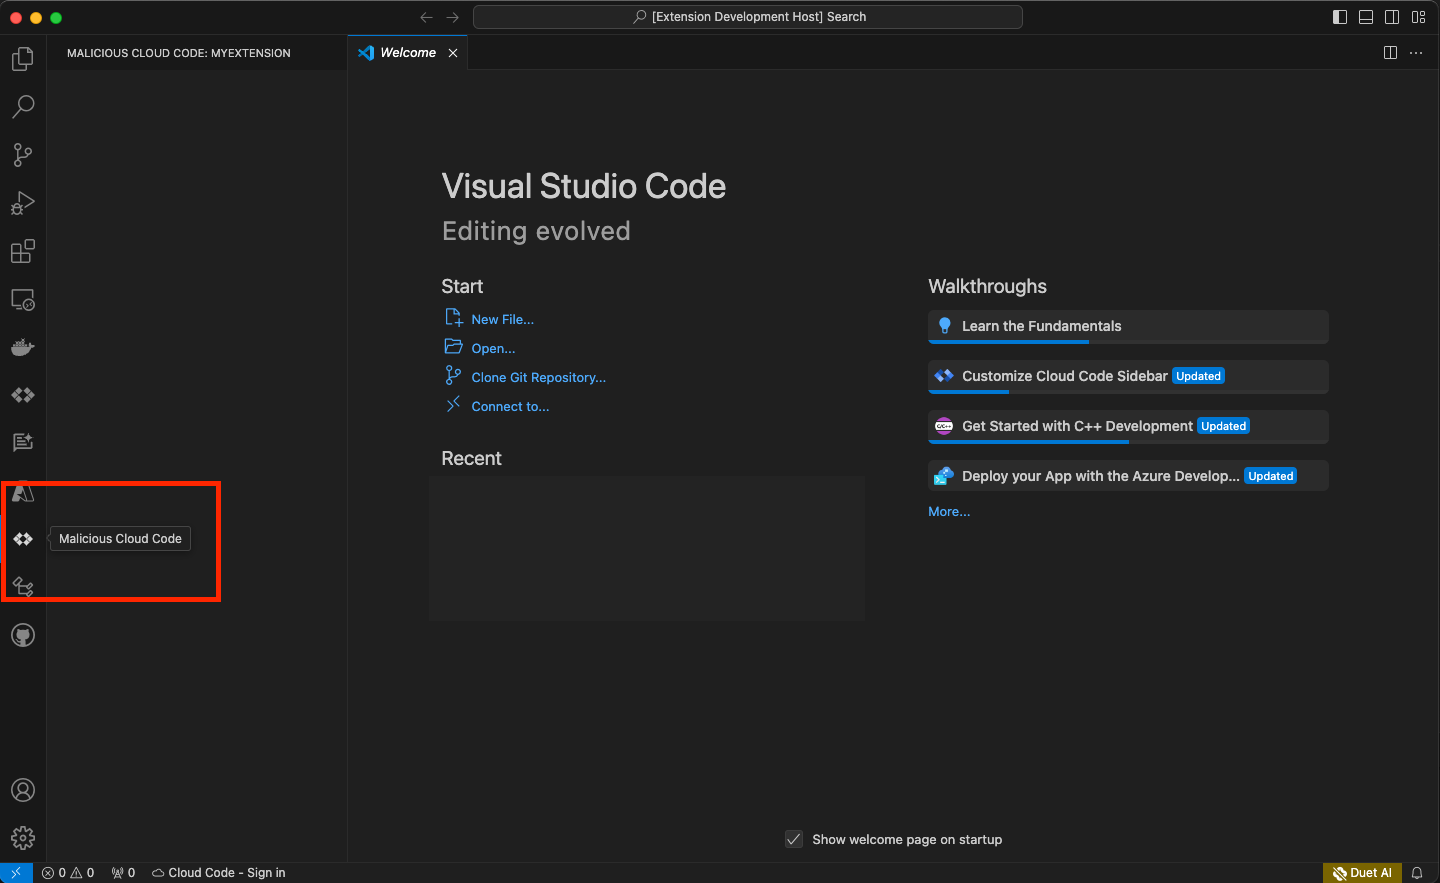This screenshot has width=1440, height=883.
Task: Click the Start heading
Action: click(462, 286)
